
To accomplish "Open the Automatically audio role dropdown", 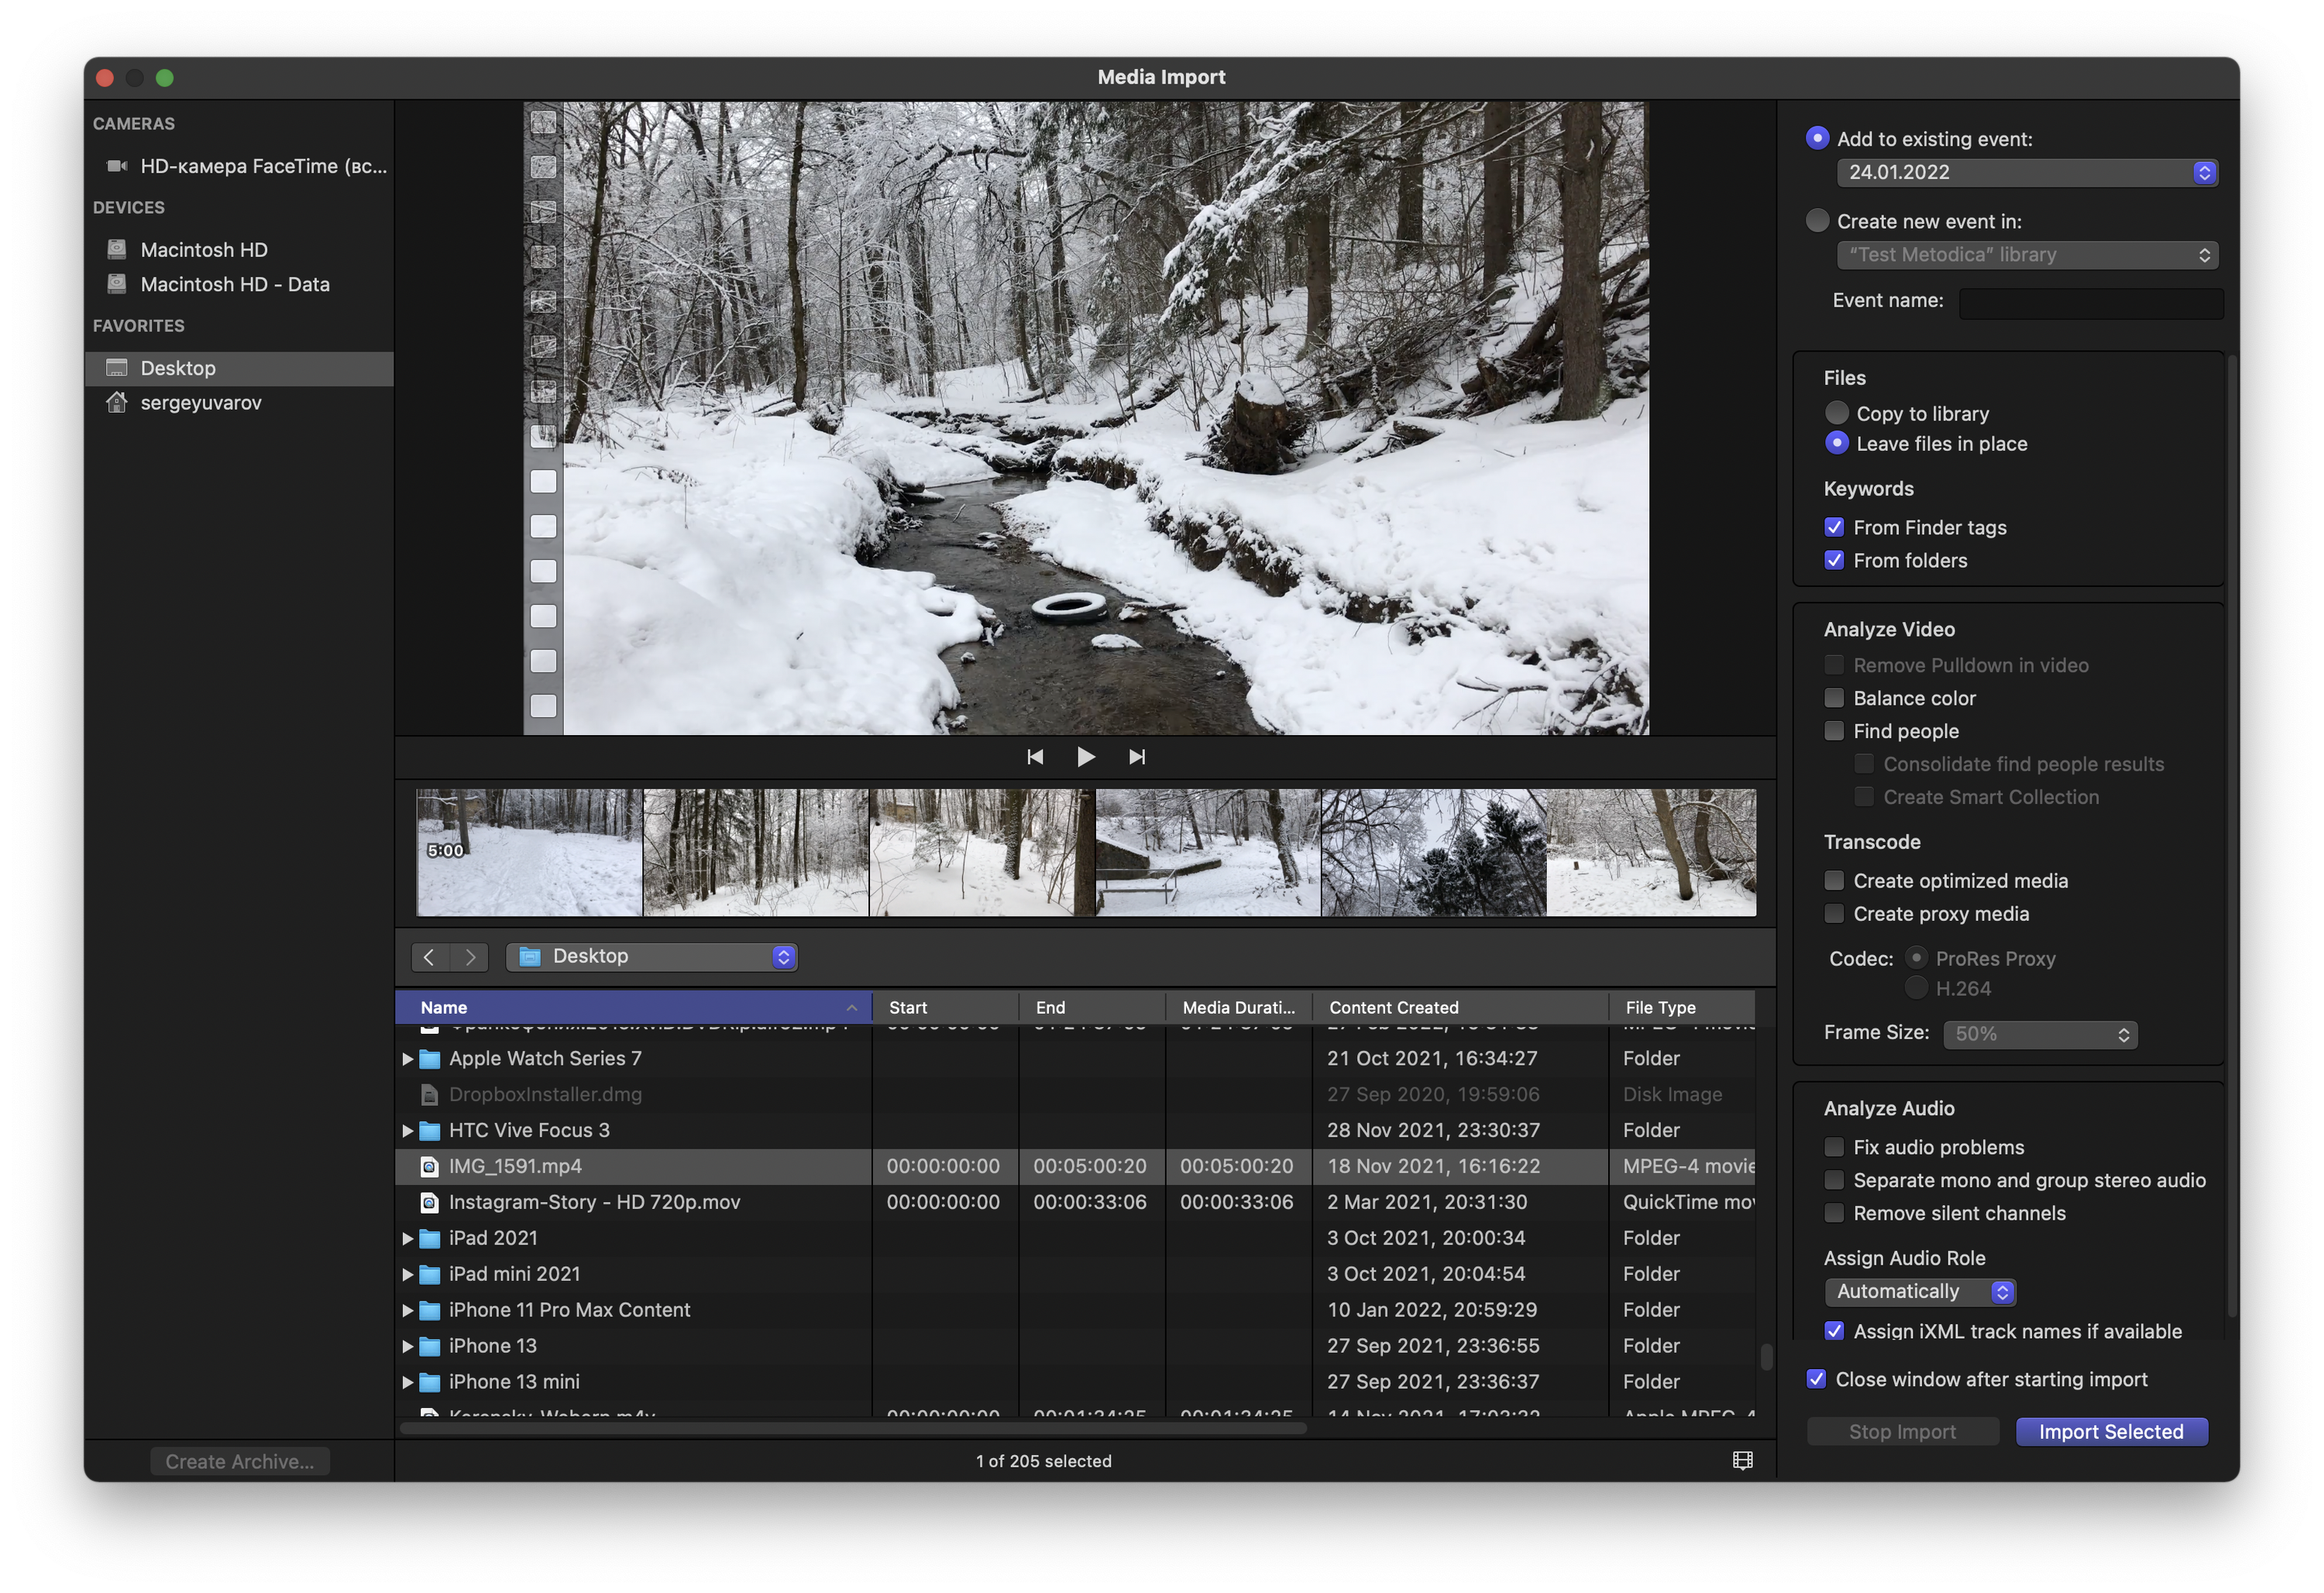I will tap(1918, 1291).
